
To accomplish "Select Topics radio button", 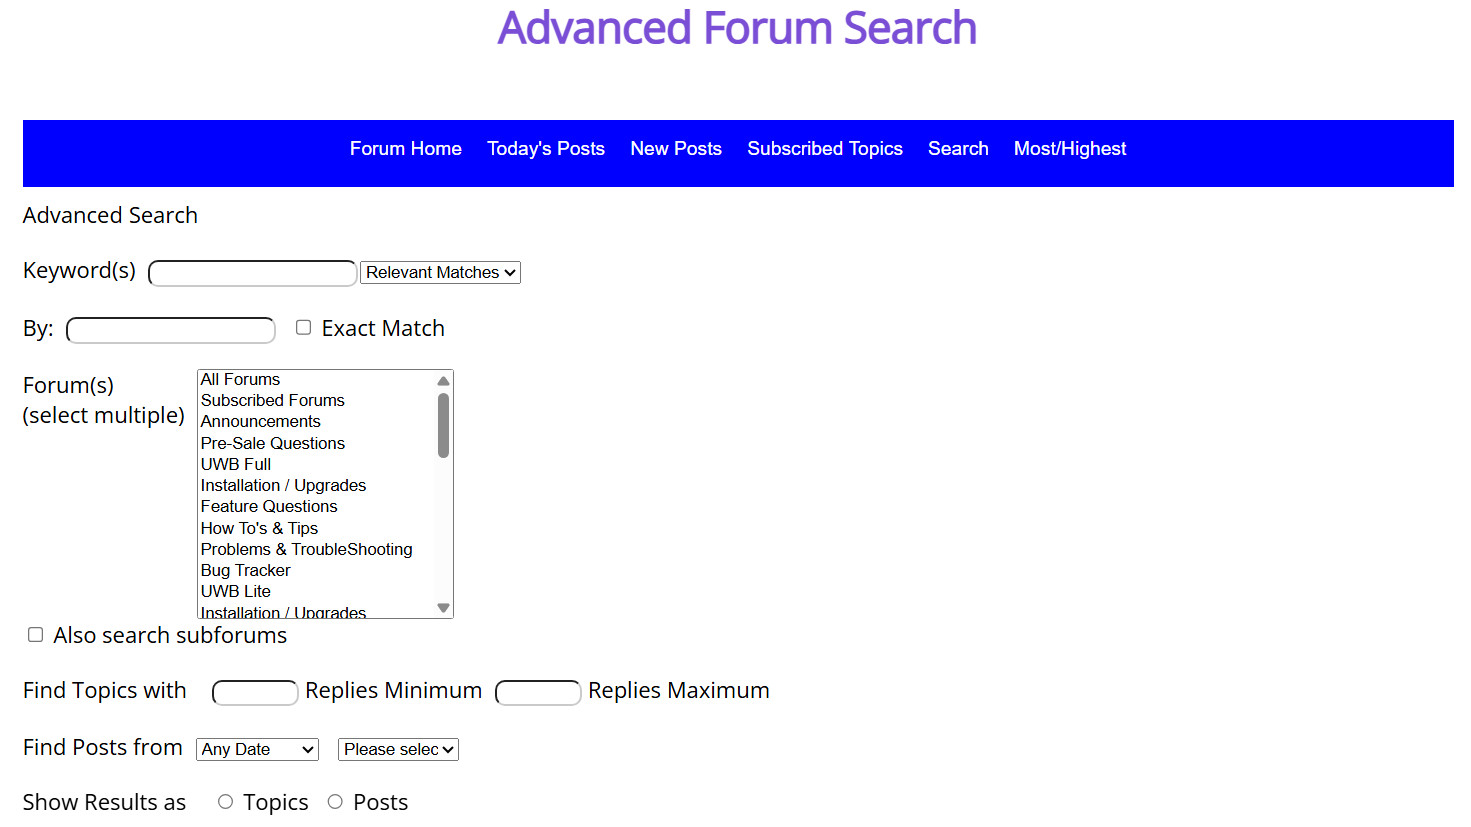I will pos(226,802).
